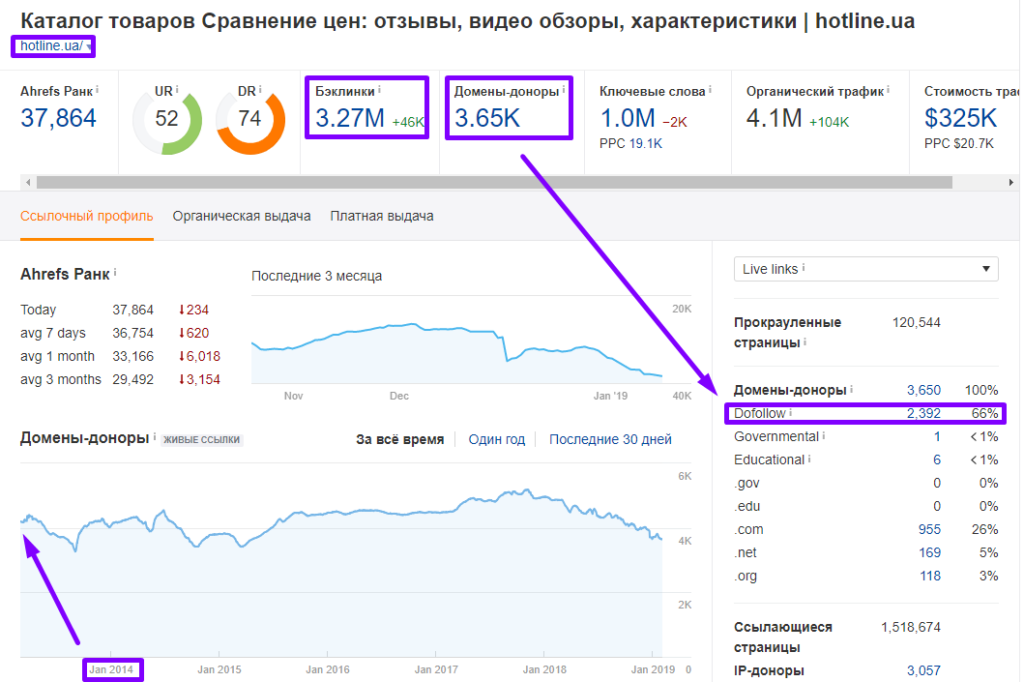Click the horizontal scrollbar under metrics
The height and width of the screenshot is (682, 1024).
pyautogui.click(x=500, y=182)
